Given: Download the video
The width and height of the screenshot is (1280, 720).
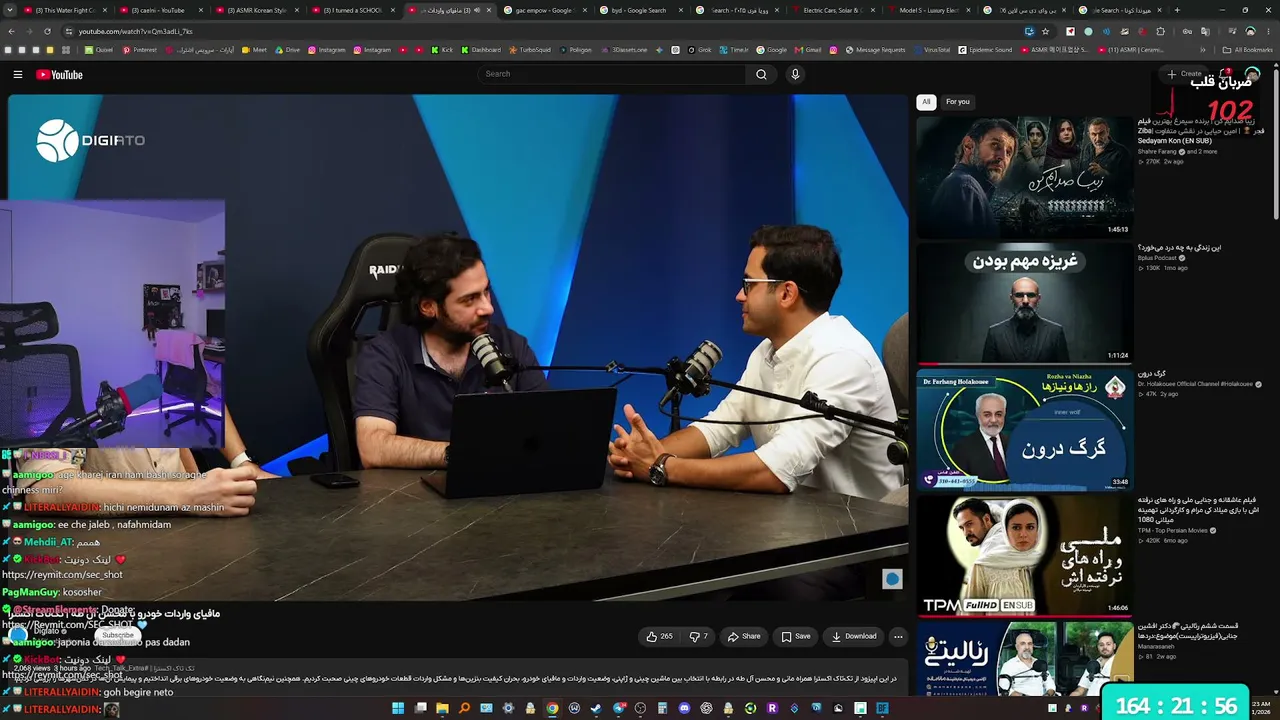Looking at the screenshot, I should tap(853, 636).
